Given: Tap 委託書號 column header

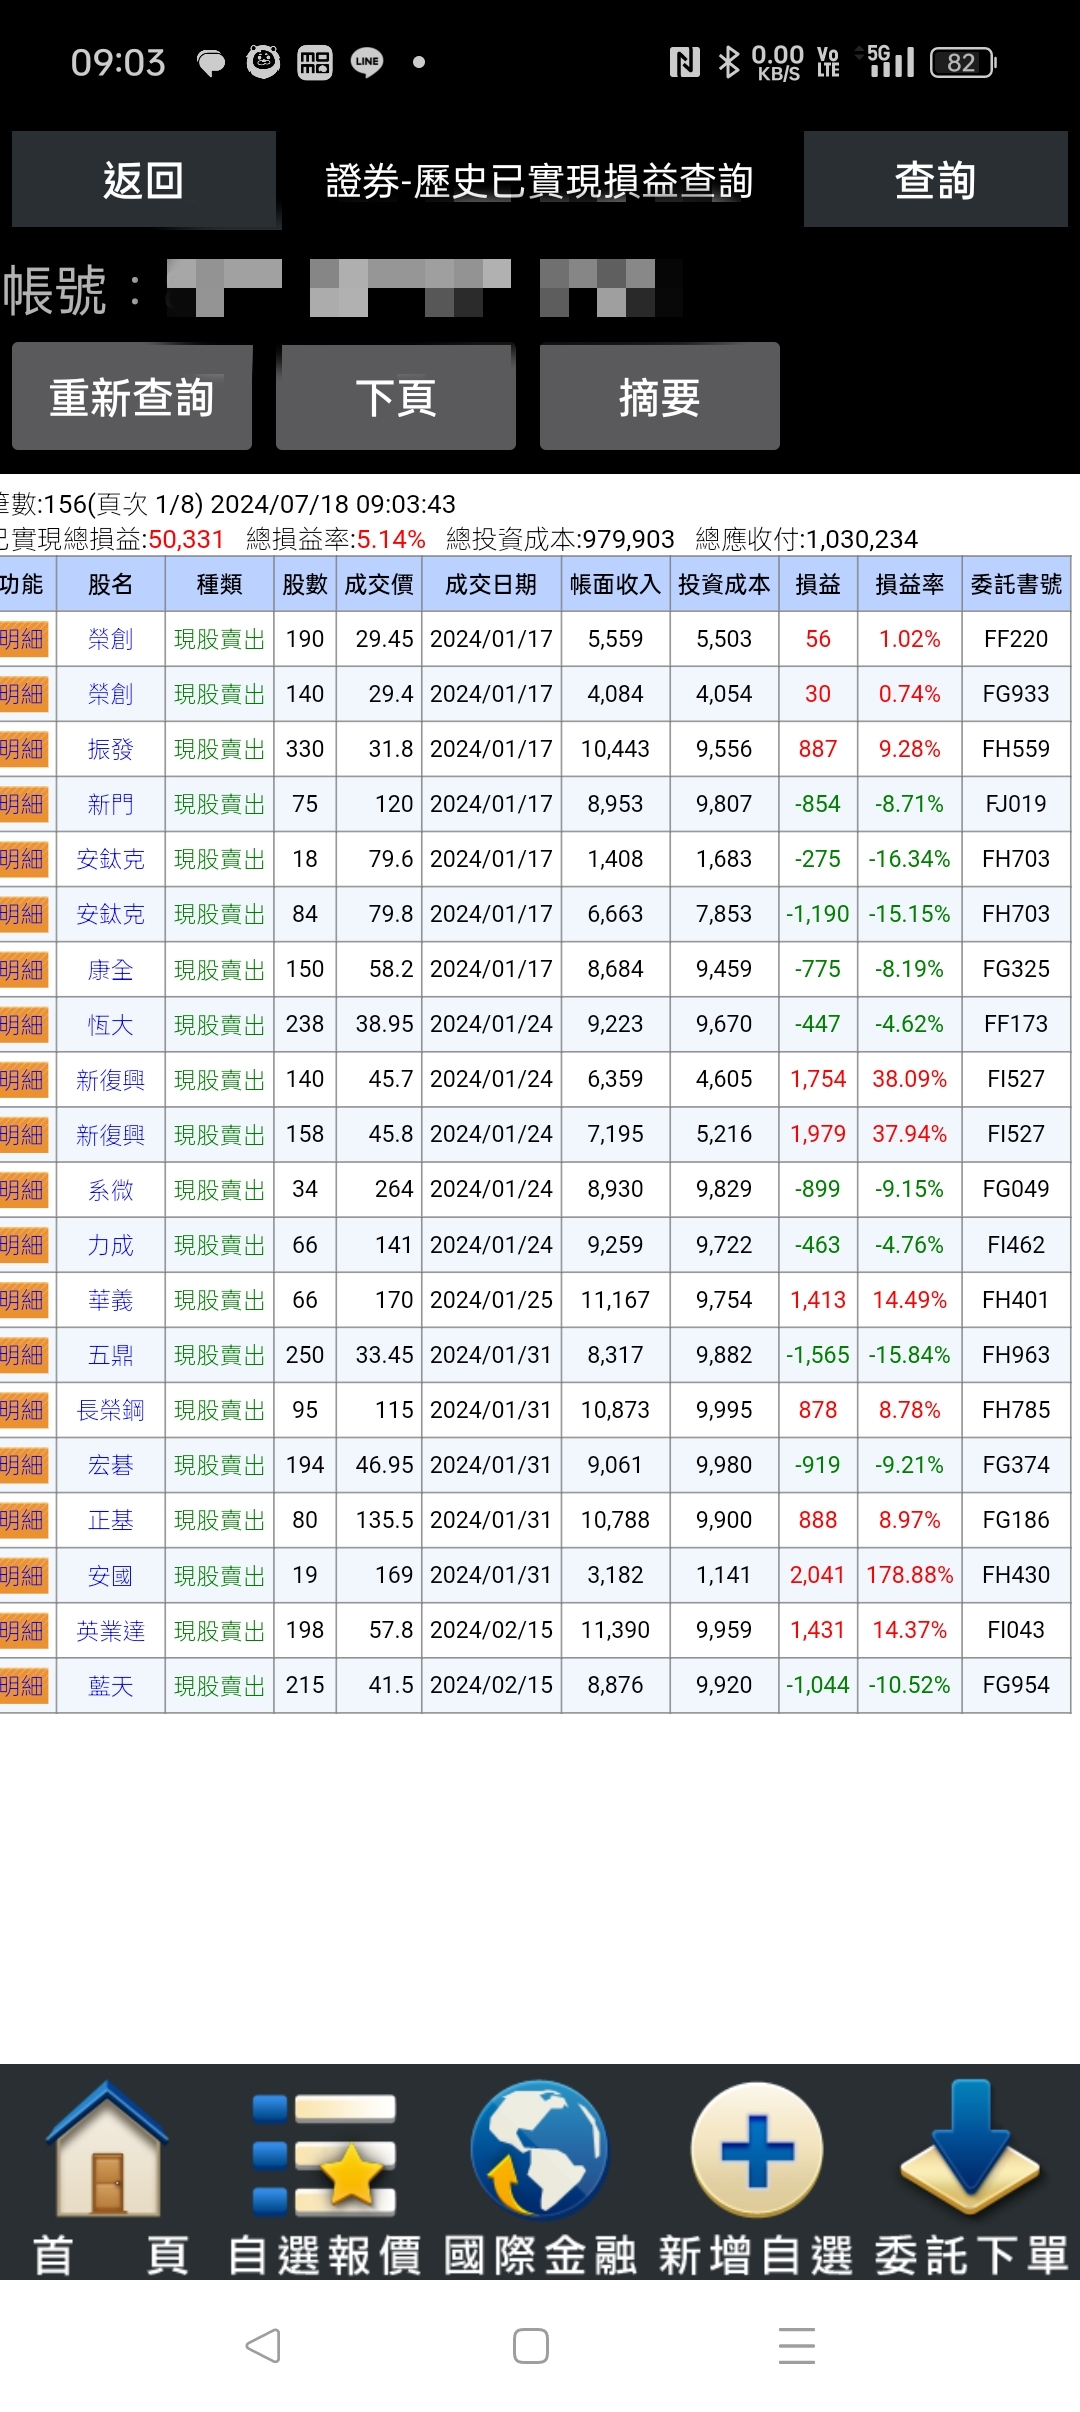Looking at the screenshot, I should pyautogui.click(x=1016, y=584).
